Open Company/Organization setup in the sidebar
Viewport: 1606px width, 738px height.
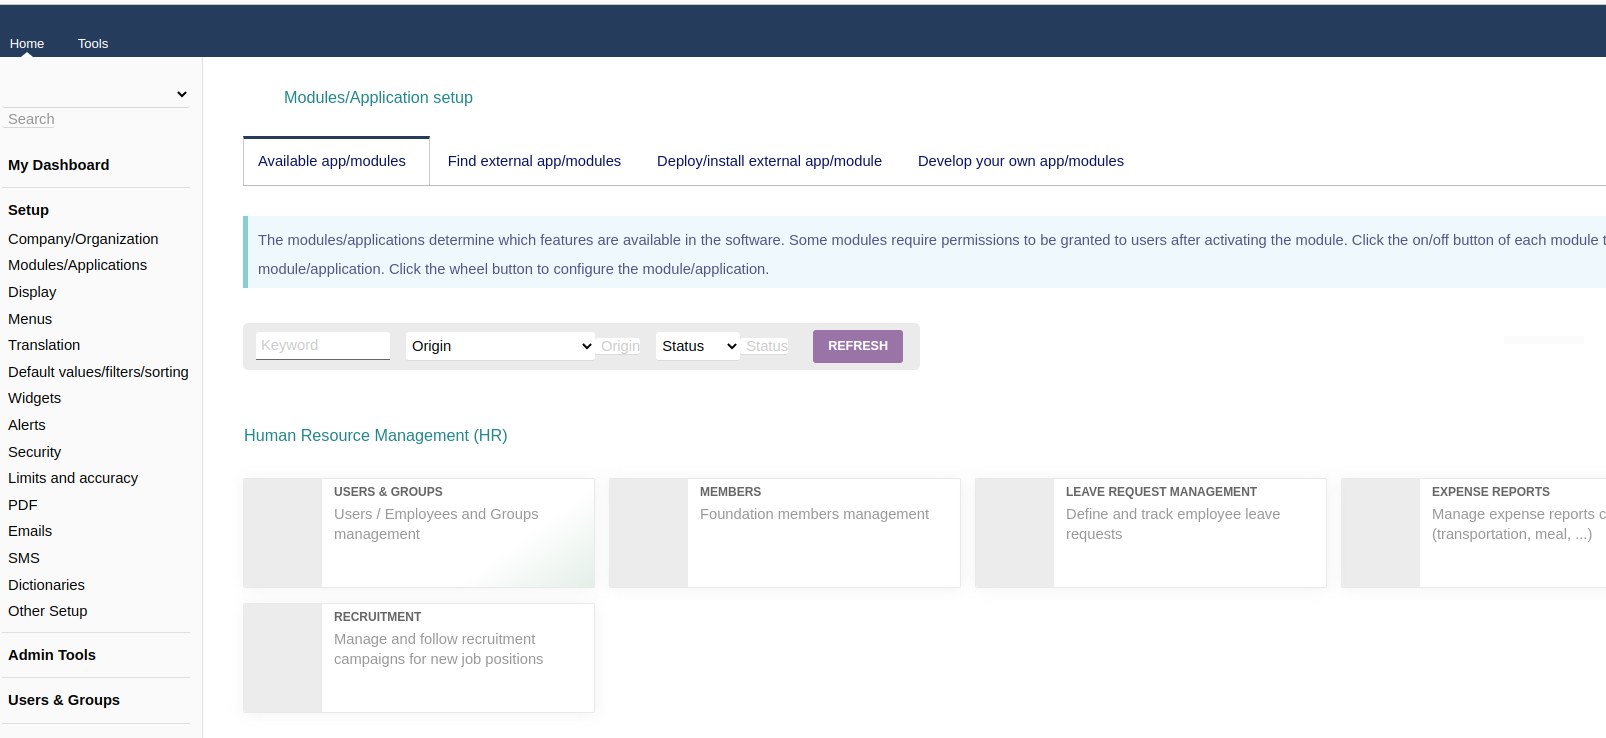pyautogui.click(x=83, y=239)
